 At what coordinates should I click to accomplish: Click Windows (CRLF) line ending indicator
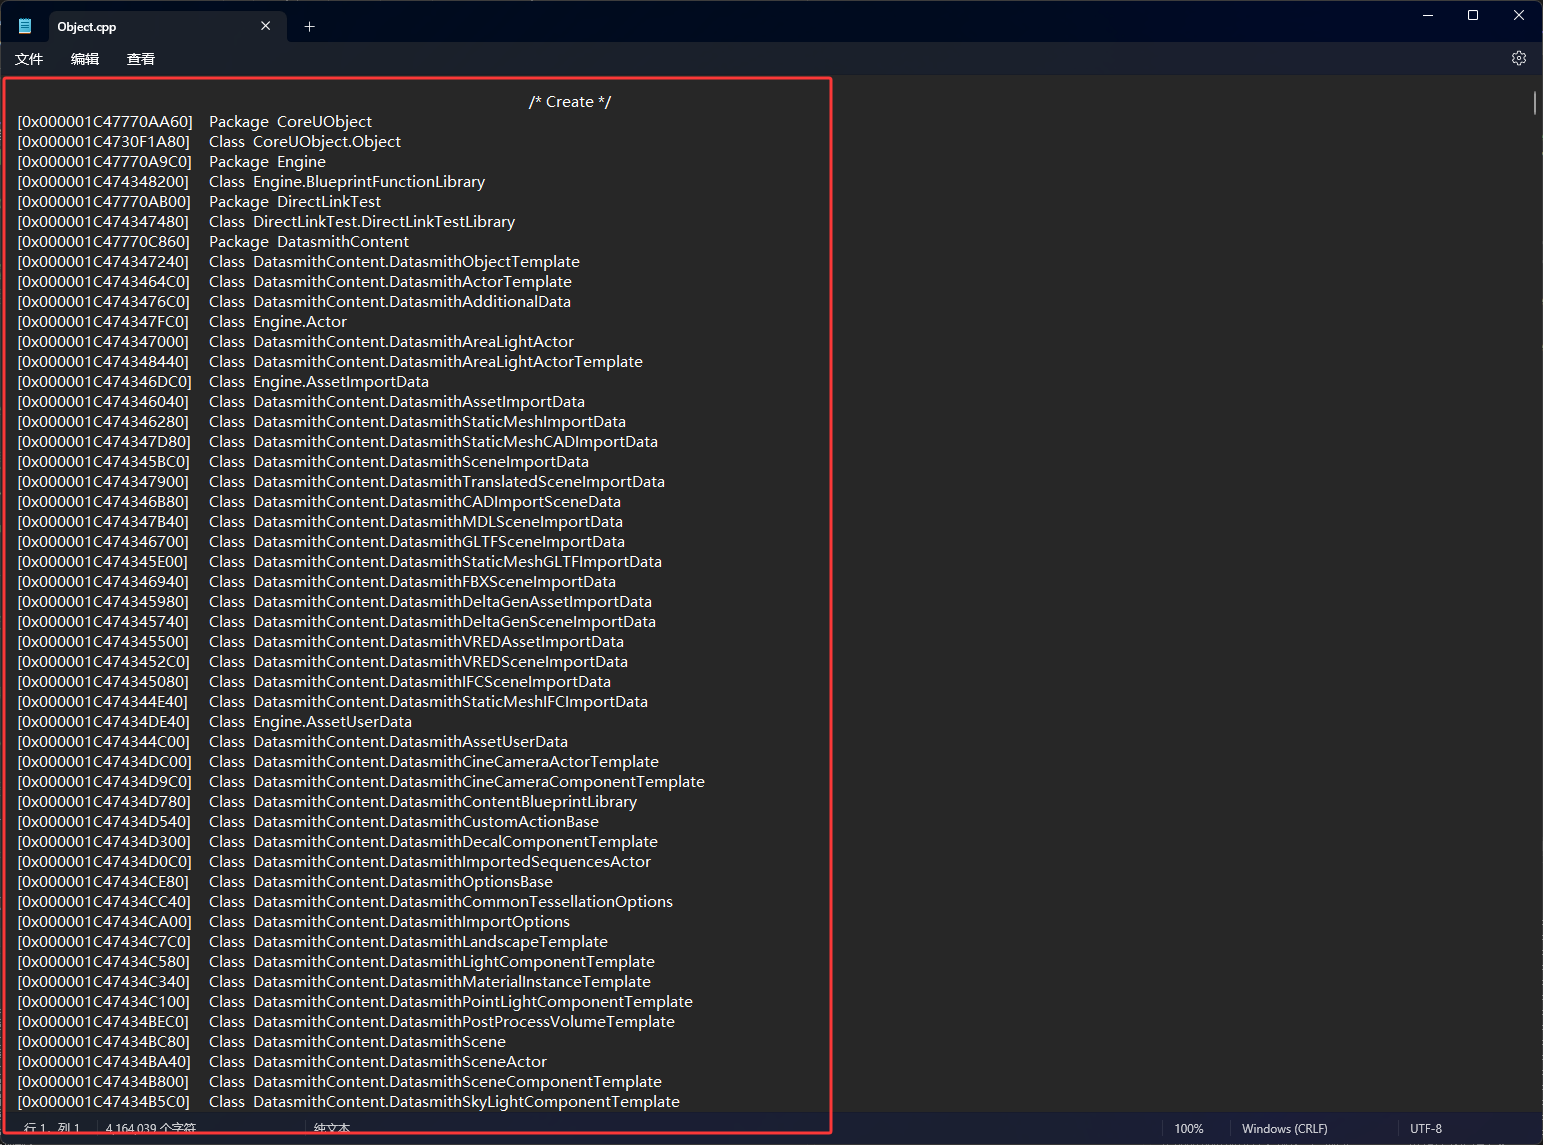[x=1285, y=1128]
